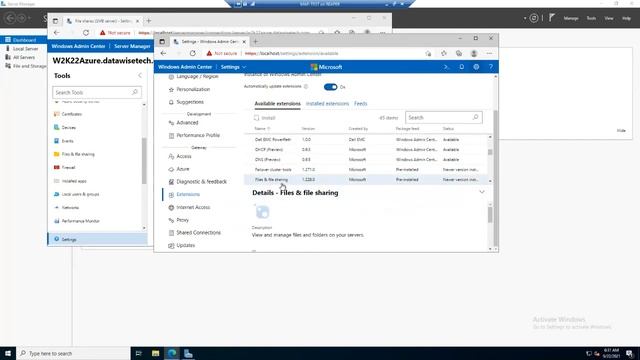
Task: Select All Servers in Server Manager sidebar
Action: pyautogui.click(x=24, y=58)
